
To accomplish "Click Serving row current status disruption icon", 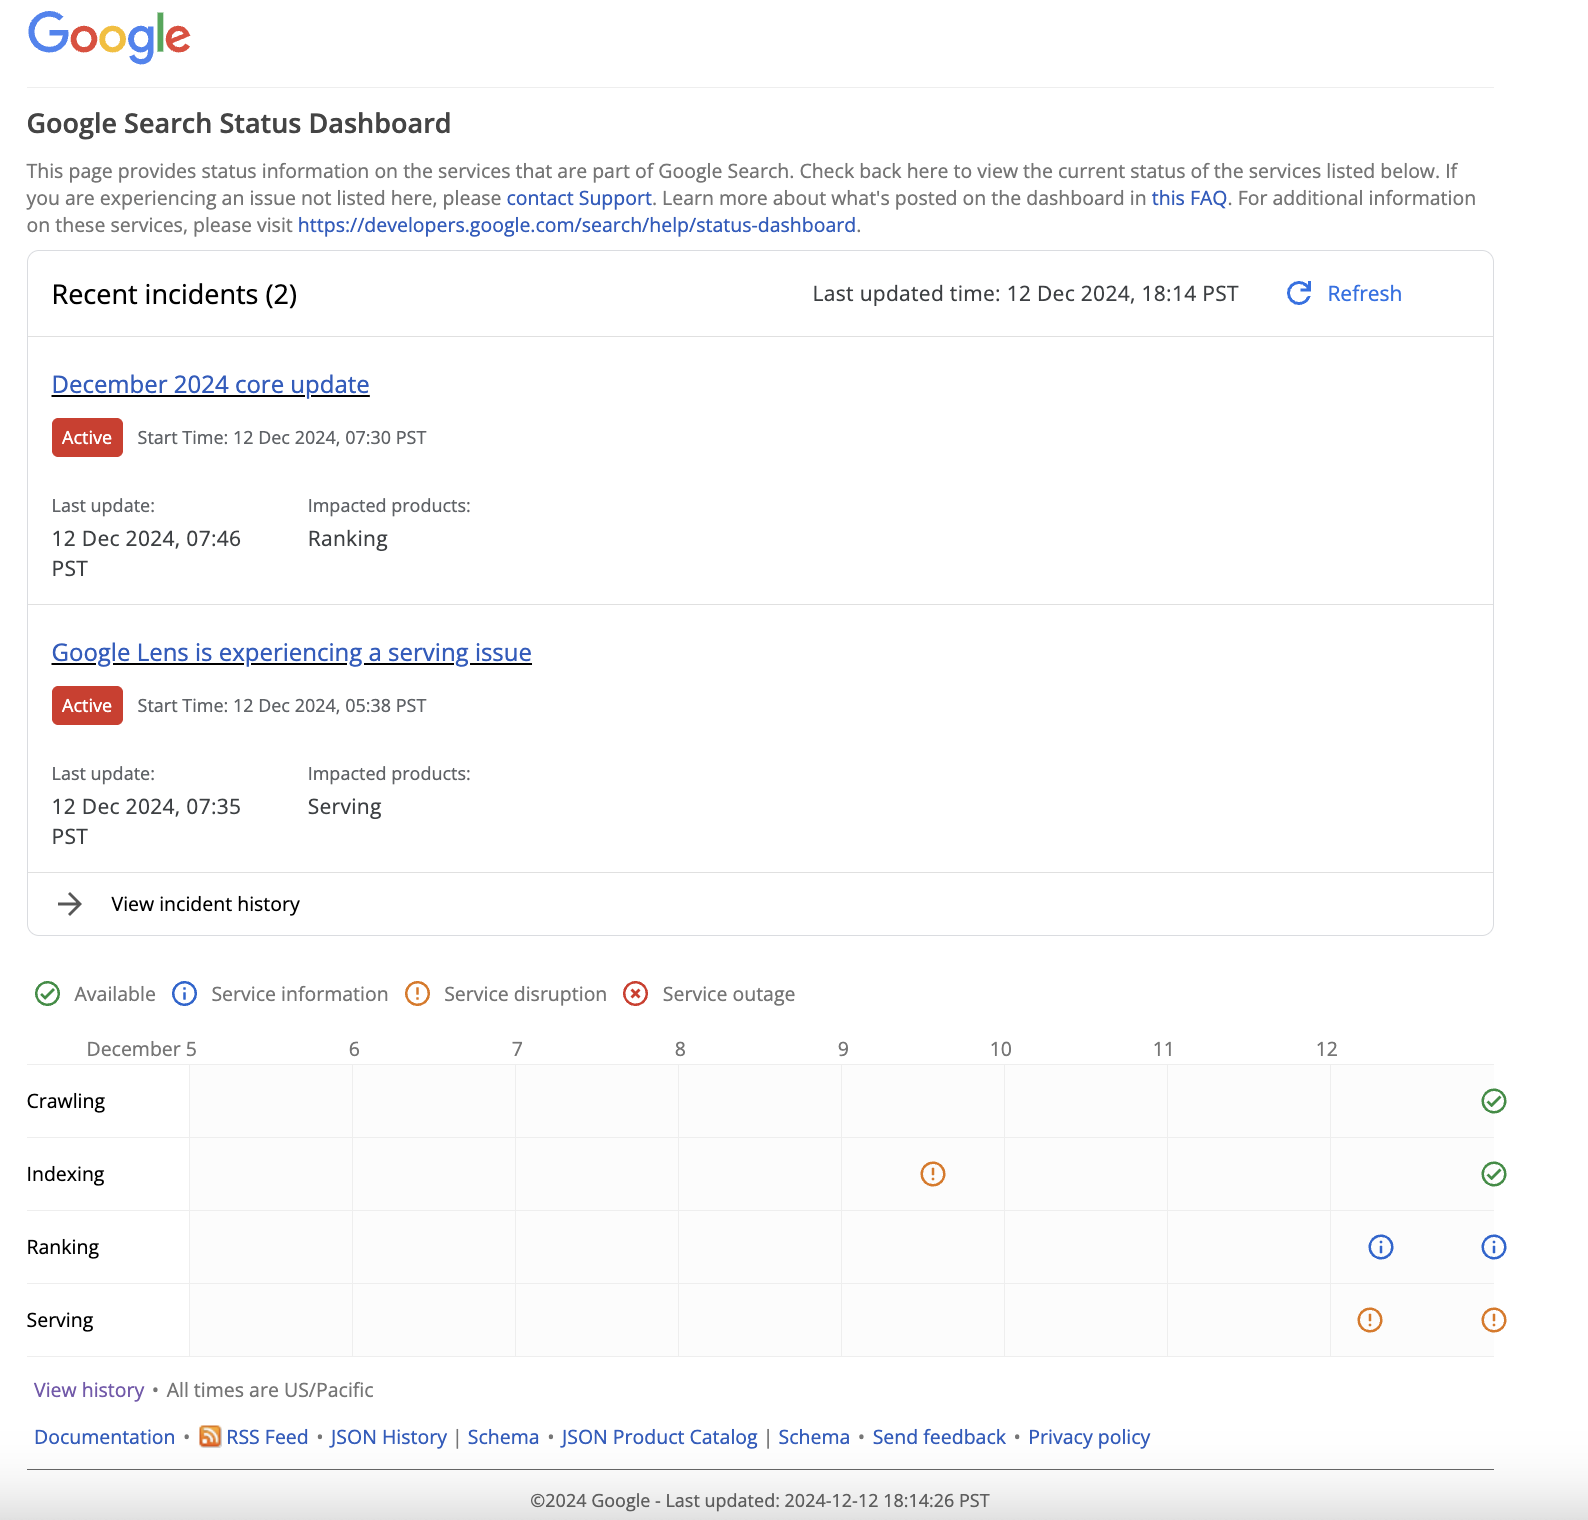I will [x=1494, y=1320].
